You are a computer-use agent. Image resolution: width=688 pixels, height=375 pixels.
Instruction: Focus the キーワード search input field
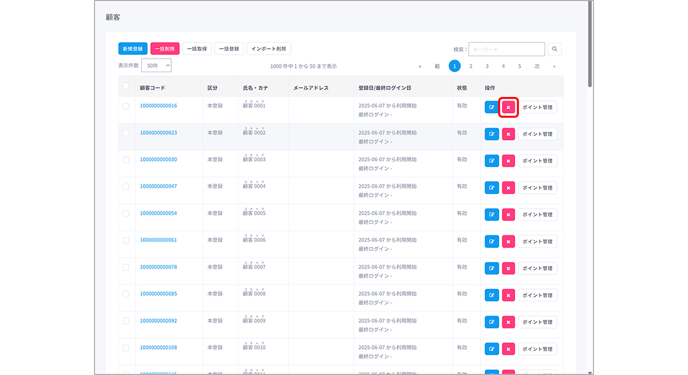tap(506, 49)
